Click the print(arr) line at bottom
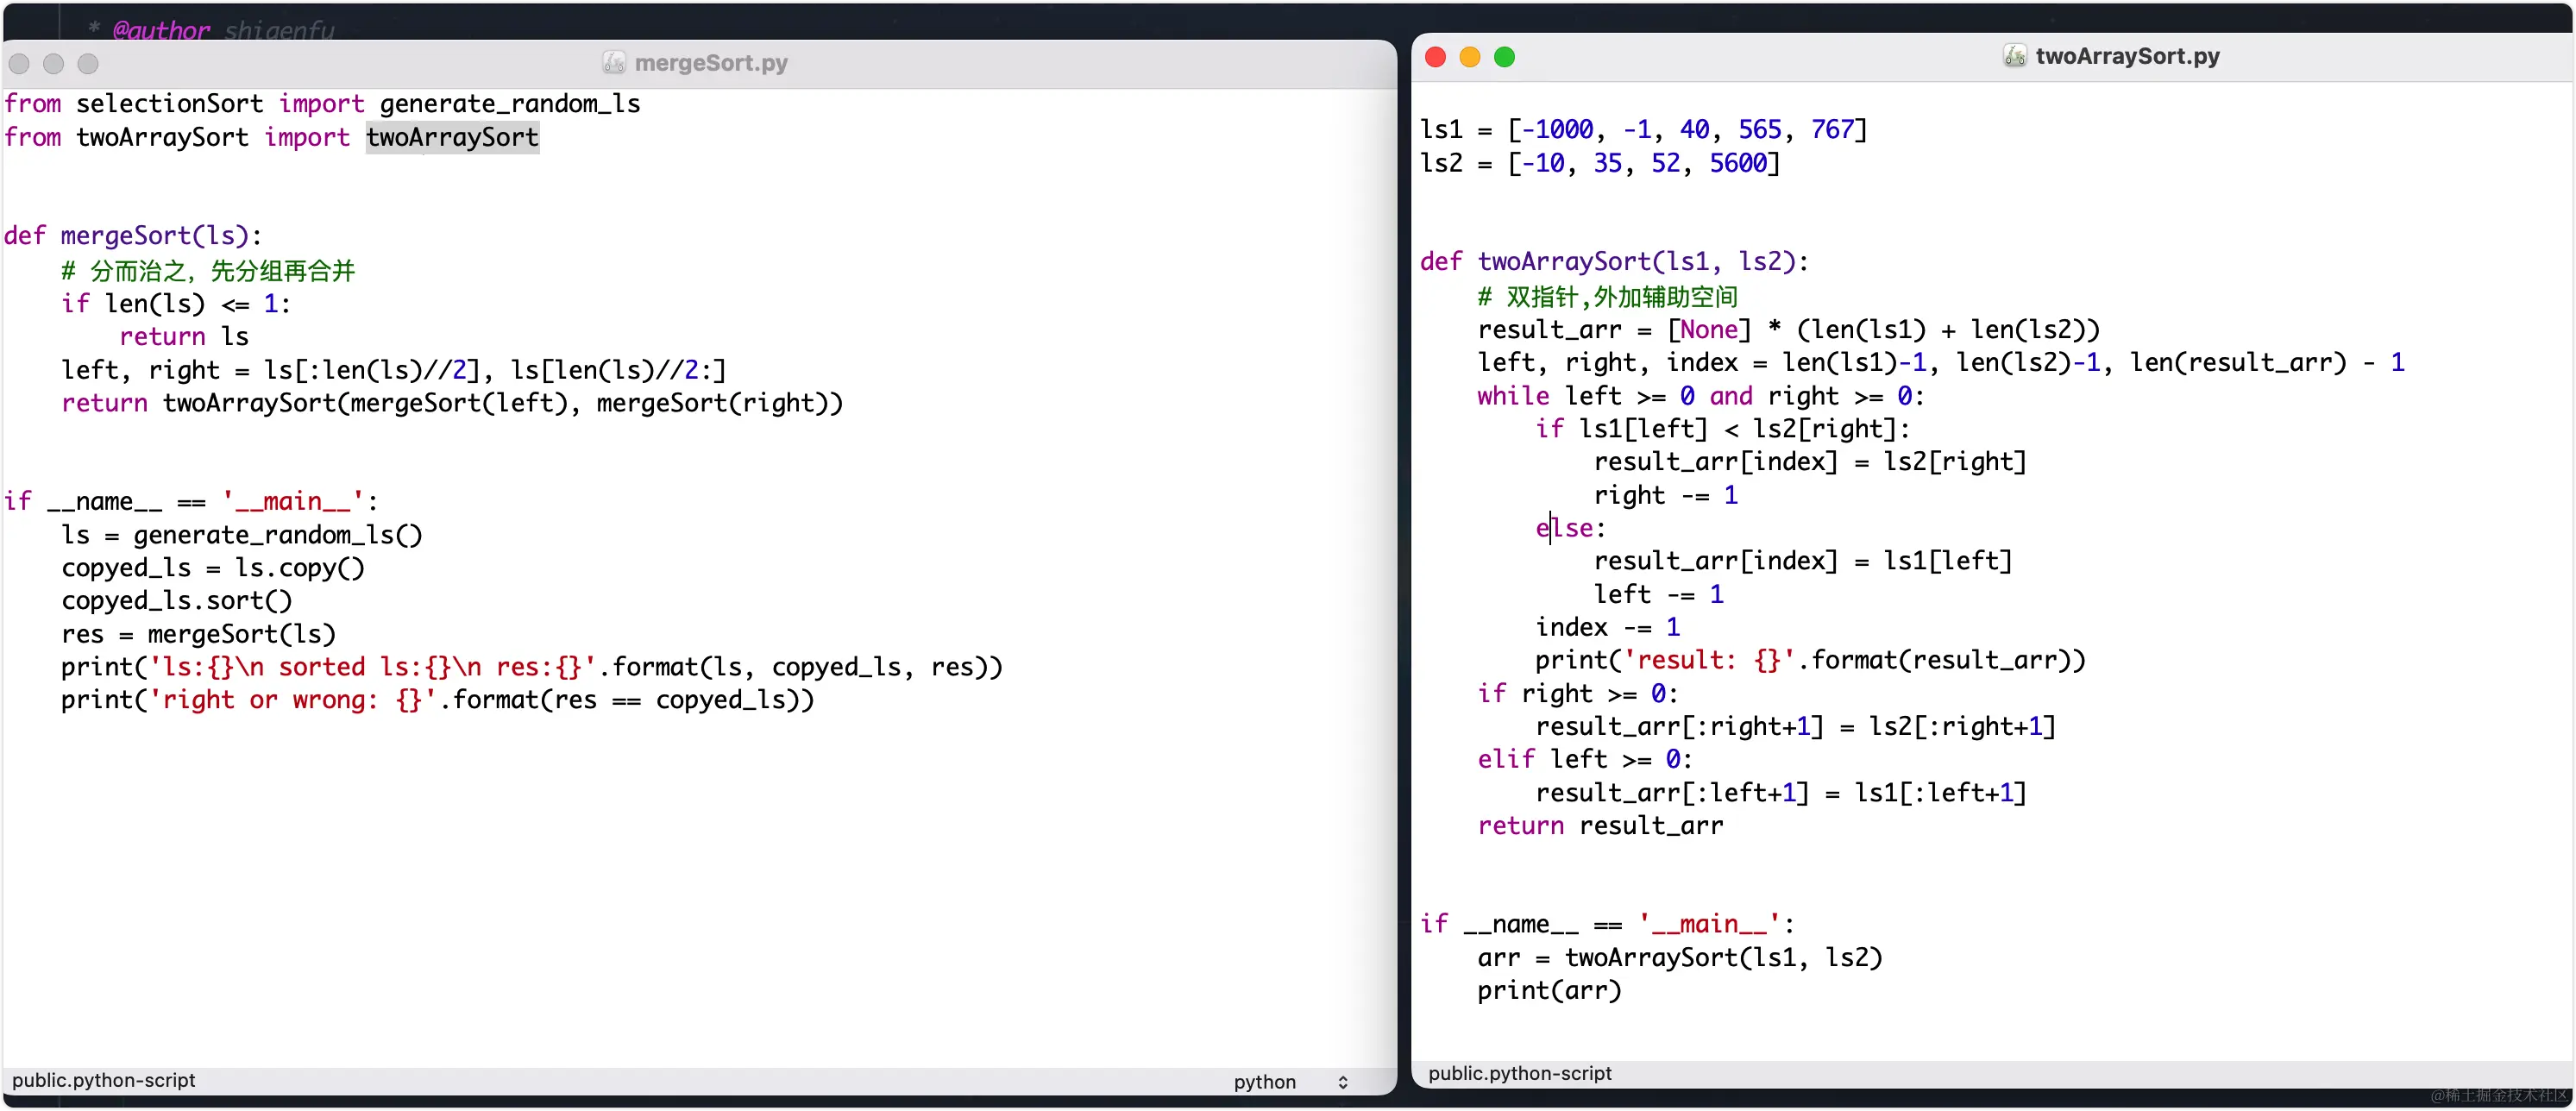 click(1549, 991)
